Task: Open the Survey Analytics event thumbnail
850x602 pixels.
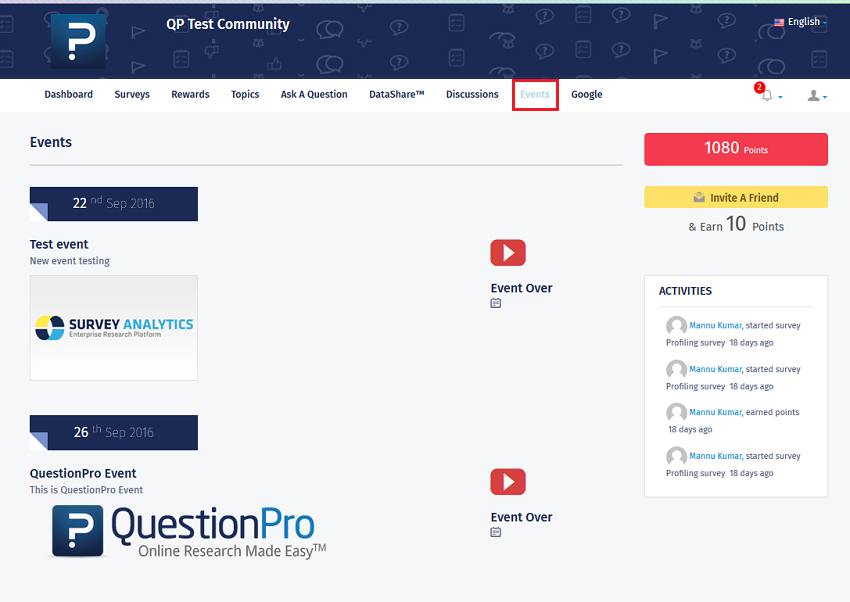Action: 114,328
